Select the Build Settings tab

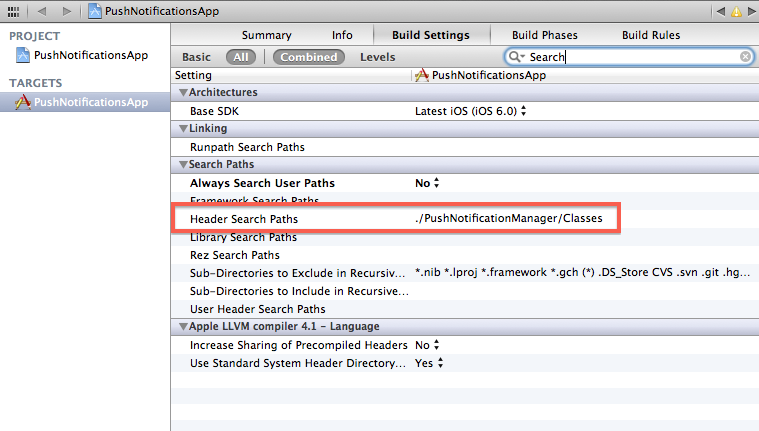431,35
